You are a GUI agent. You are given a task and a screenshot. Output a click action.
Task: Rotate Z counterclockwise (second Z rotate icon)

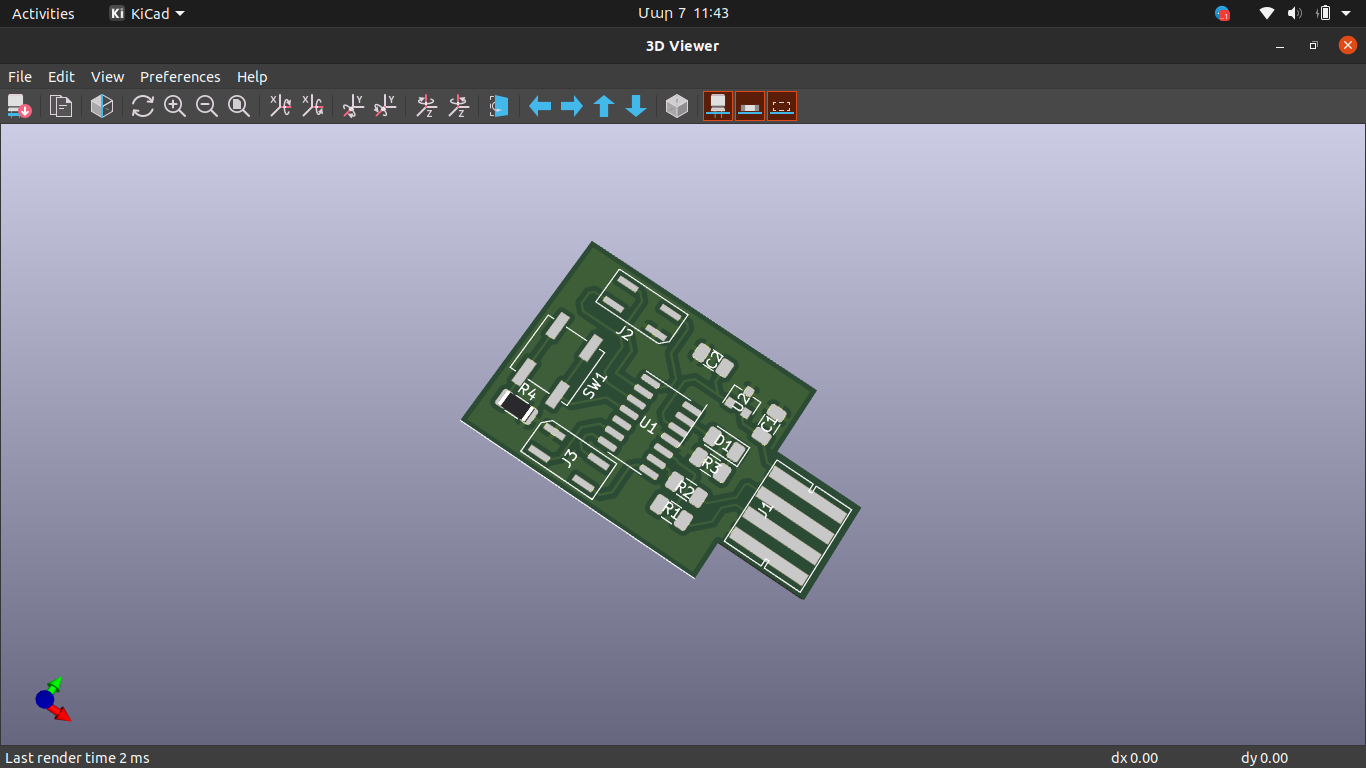(458, 106)
